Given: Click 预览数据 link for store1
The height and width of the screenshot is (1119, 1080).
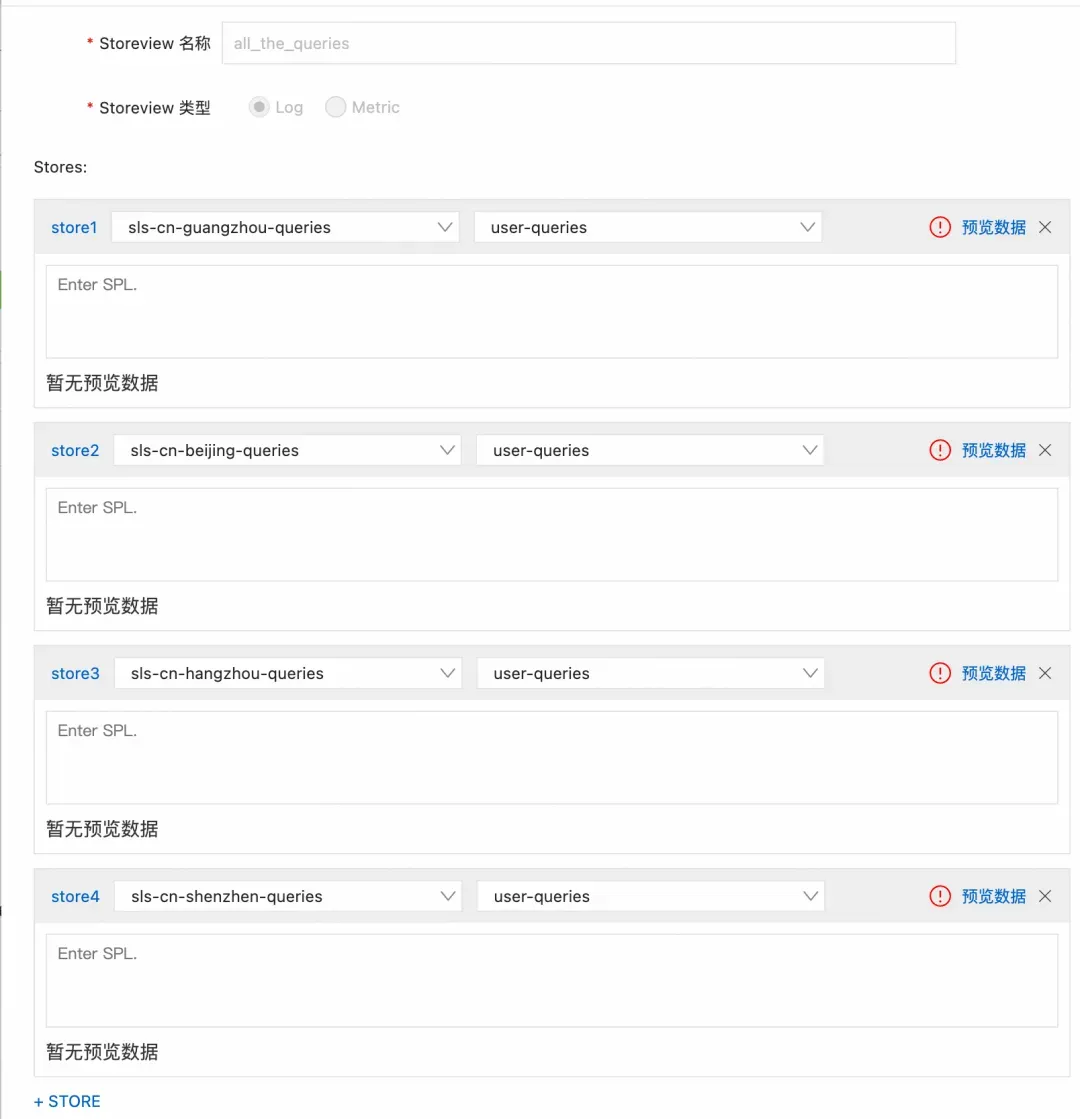Looking at the screenshot, I should coord(993,227).
